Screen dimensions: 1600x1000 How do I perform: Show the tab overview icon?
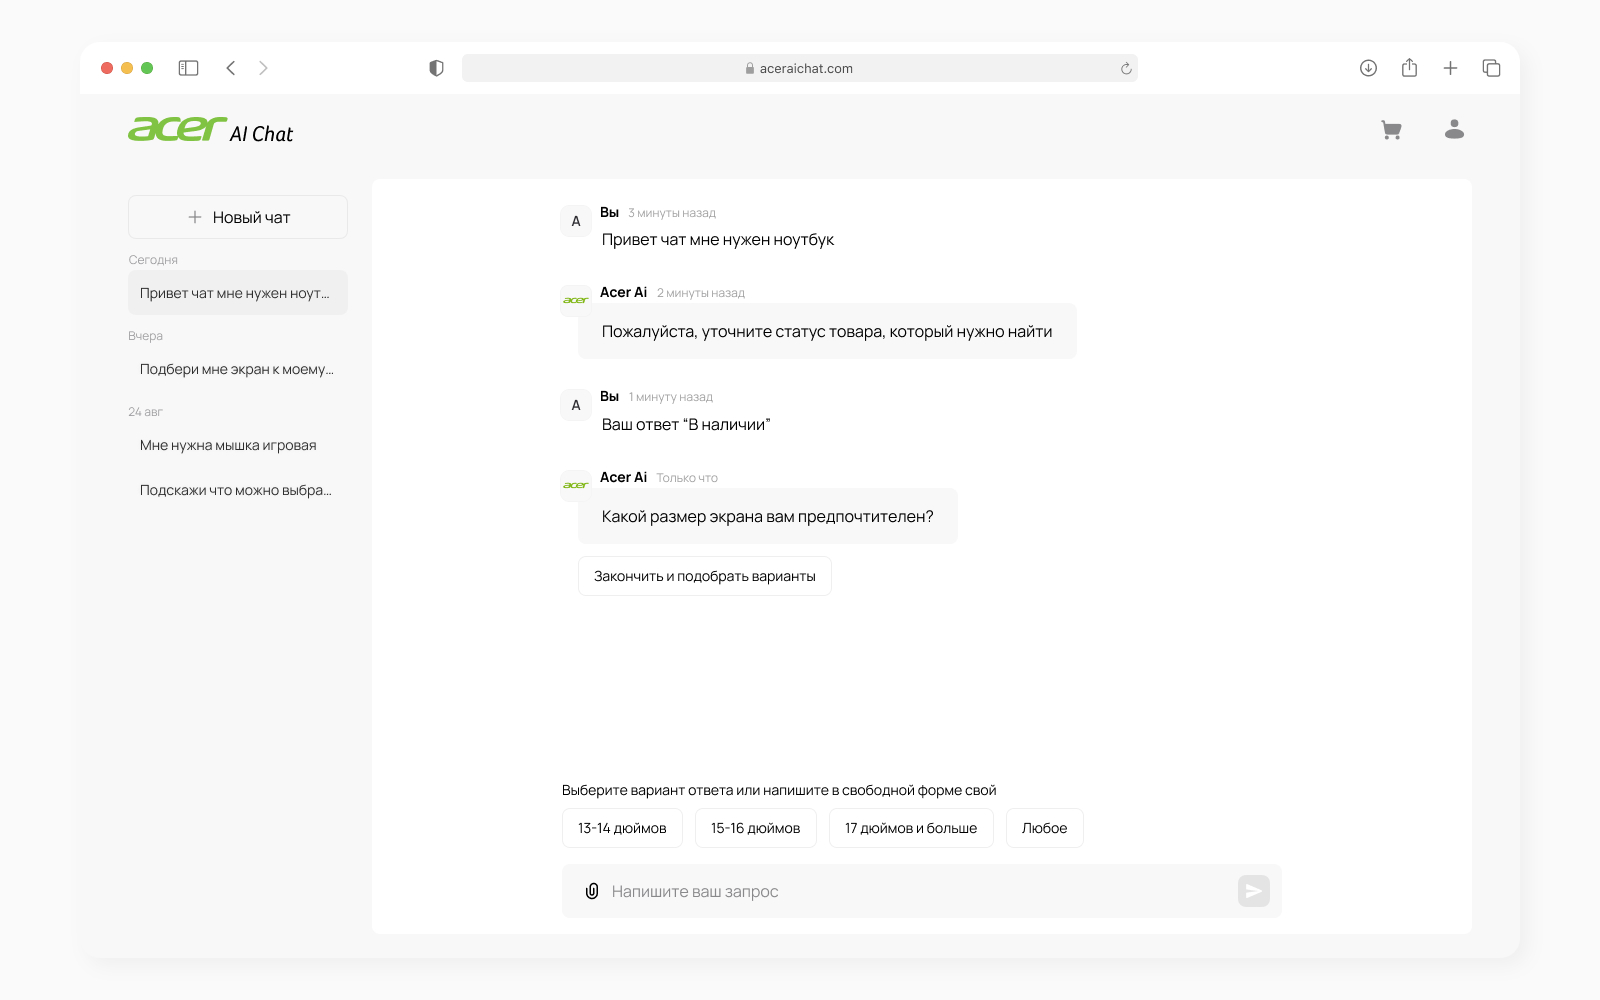tap(1491, 68)
